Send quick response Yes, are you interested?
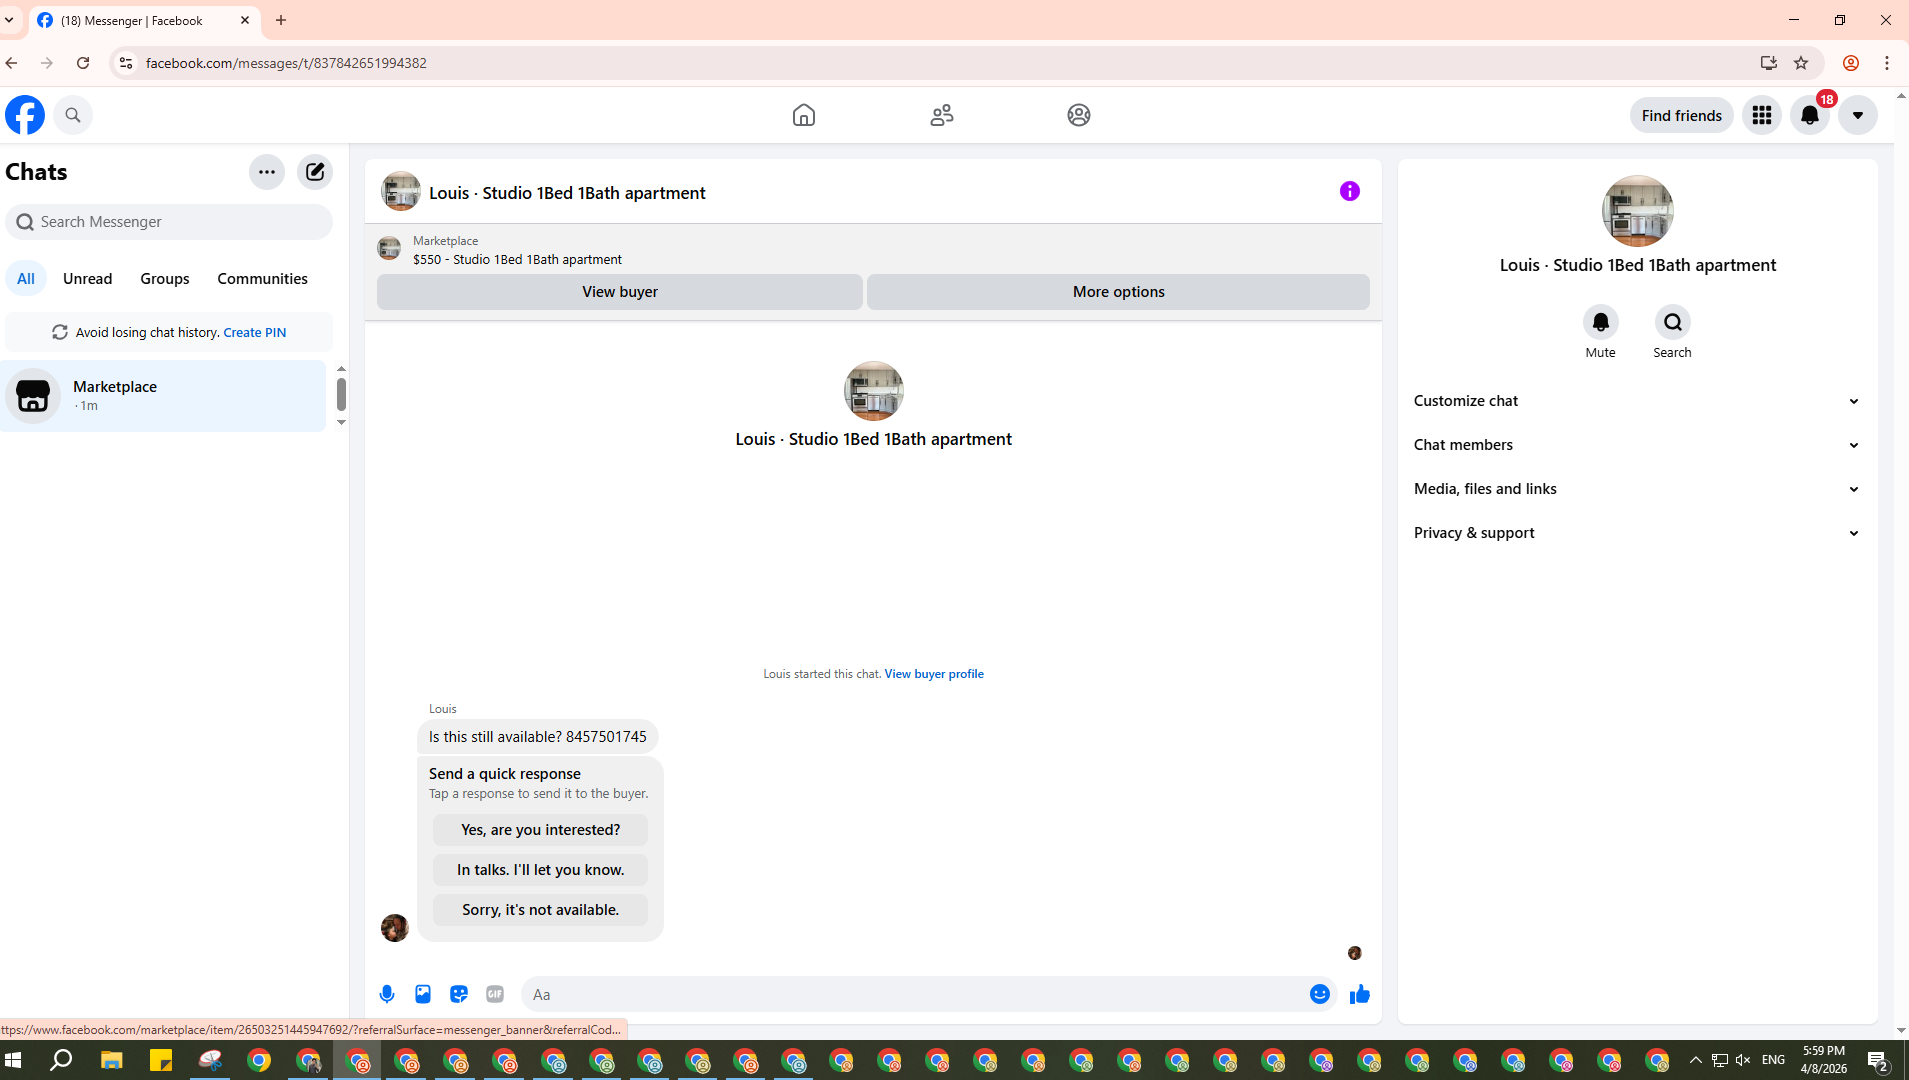Viewport: 1909px width, 1080px height. (x=541, y=830)
